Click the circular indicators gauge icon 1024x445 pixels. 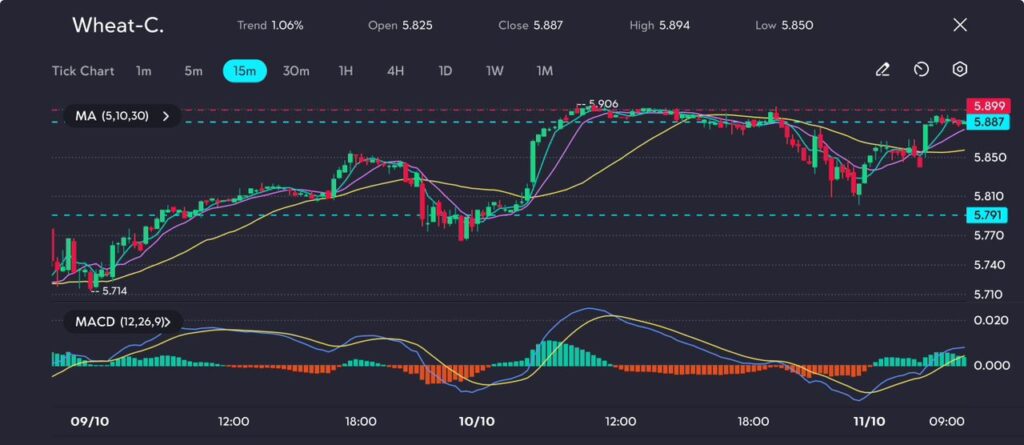click(921, 70)
